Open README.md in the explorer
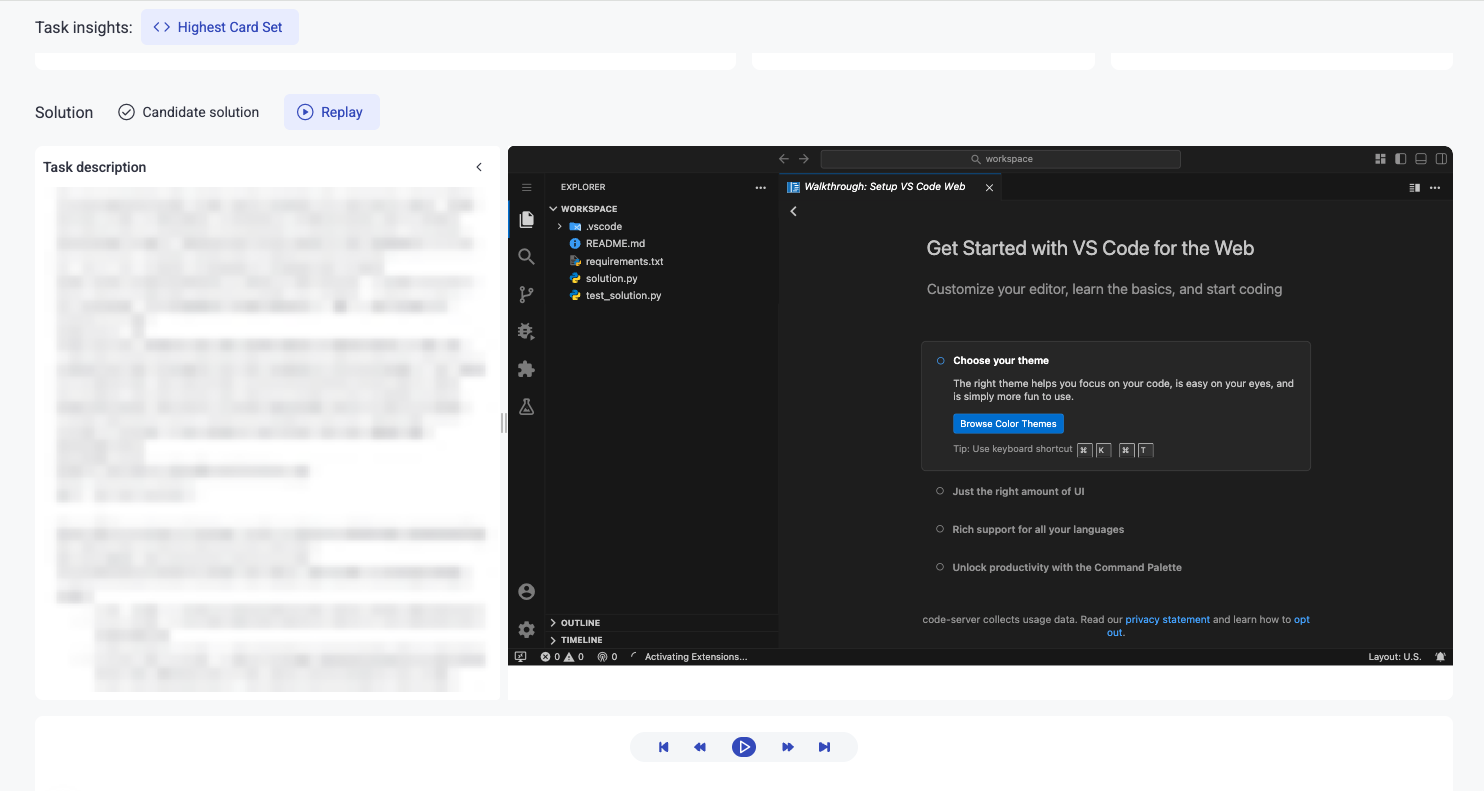Viewport: 1484px width, 791px height. [x=661, y=244]
